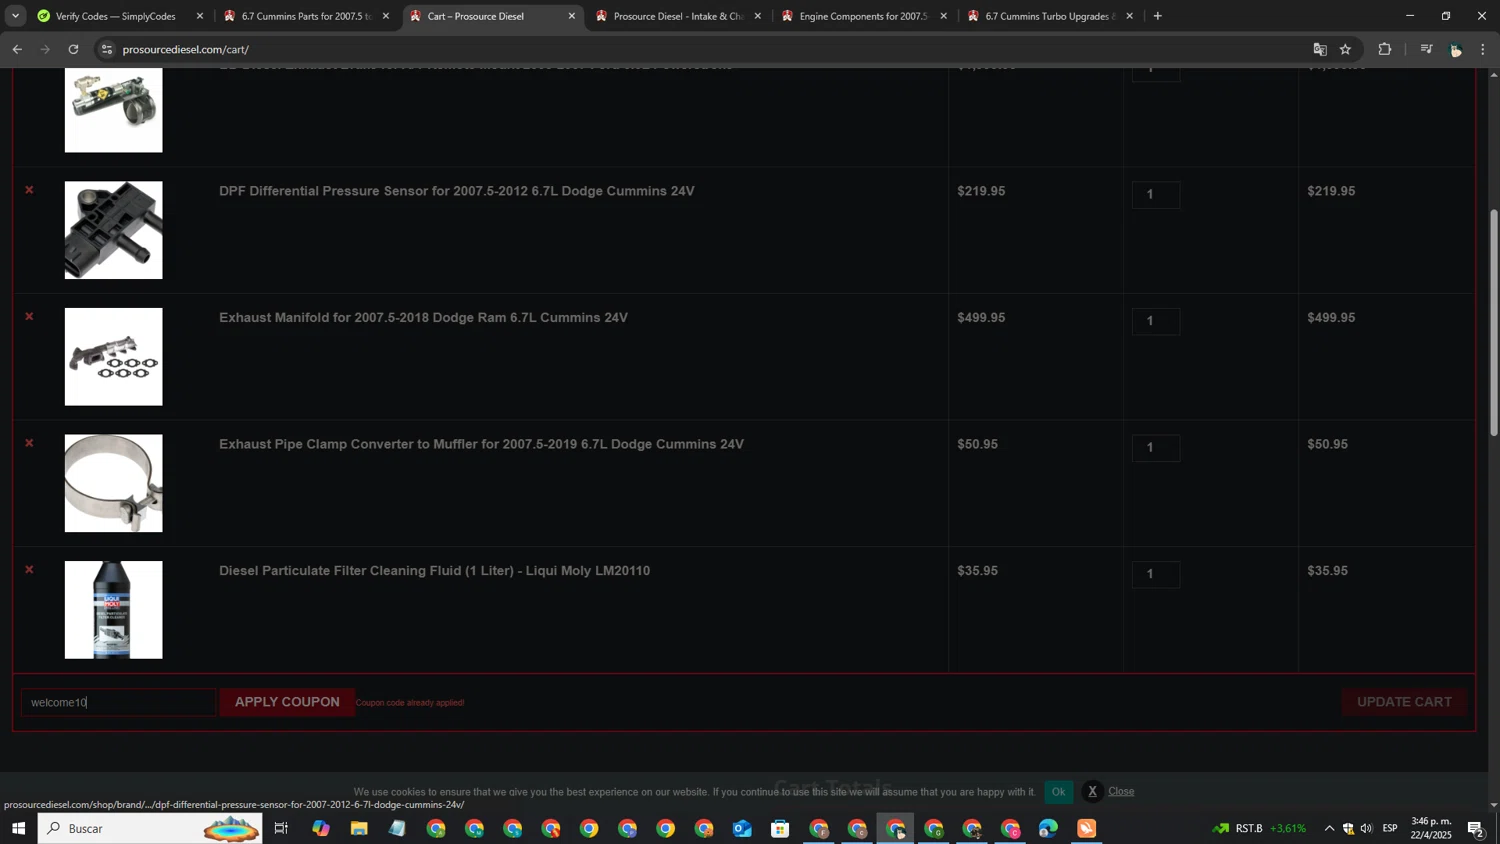This screenshot has height=844, width=1500.
Task: View site information for prosourcediesel.com
Action: [x=107, y=49]
